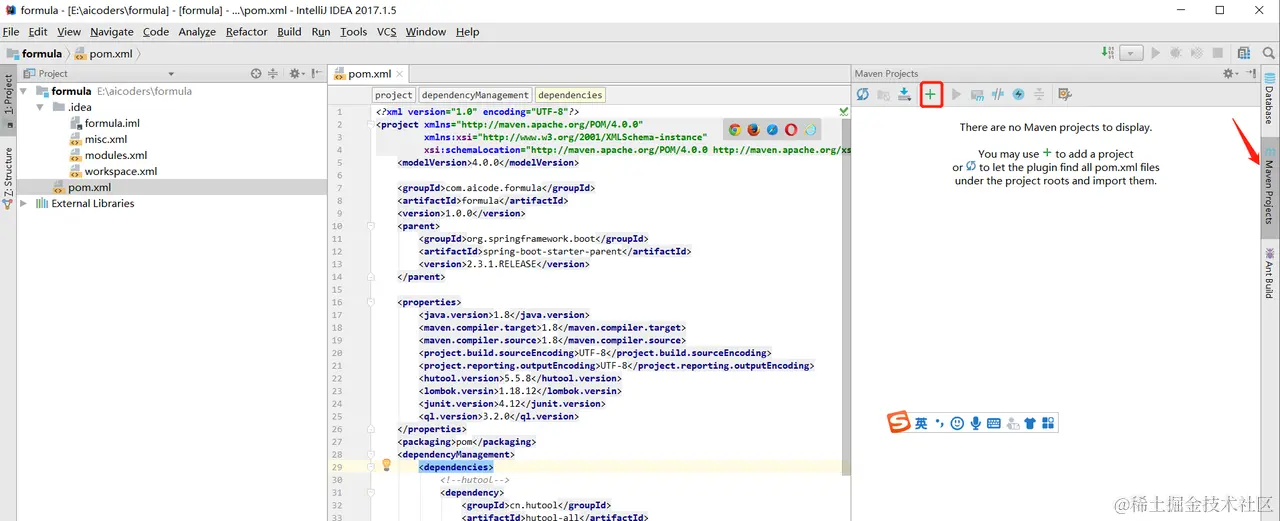
Task: Open the Database side tab
Action: [1270, 98]
